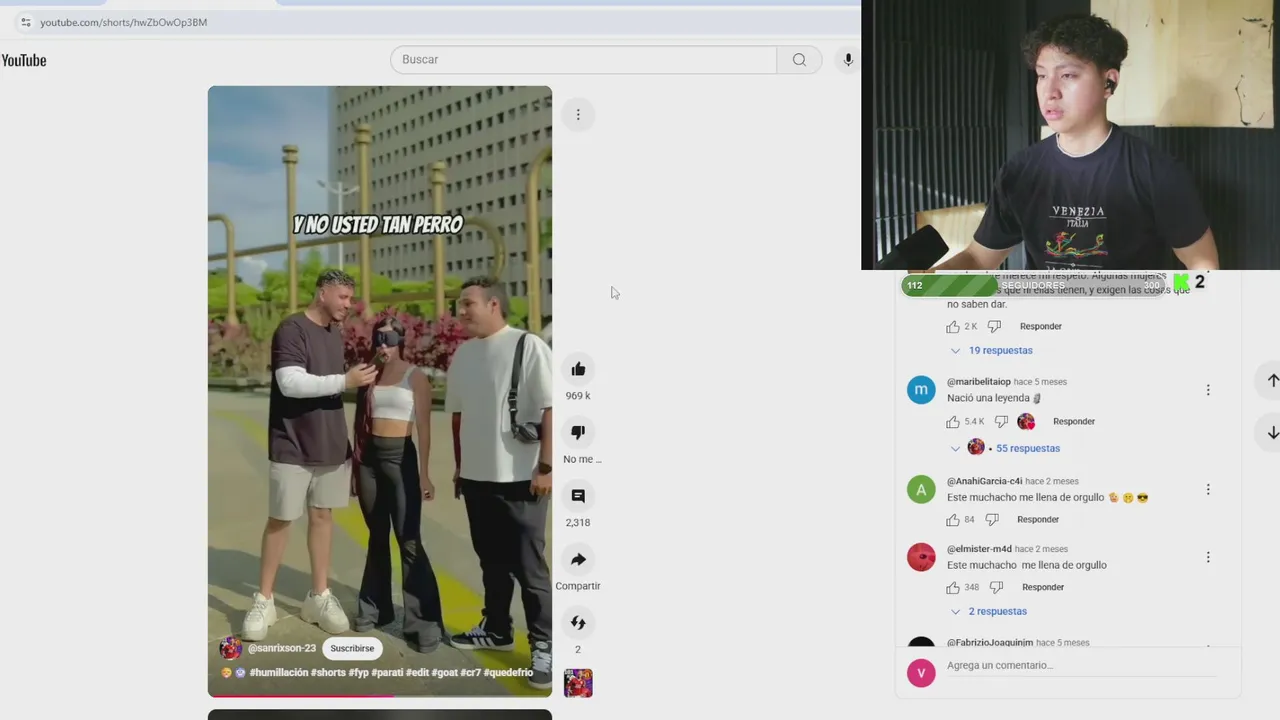Click the magnifying glass search button
1280x720 pixels.
pos(799,60)
